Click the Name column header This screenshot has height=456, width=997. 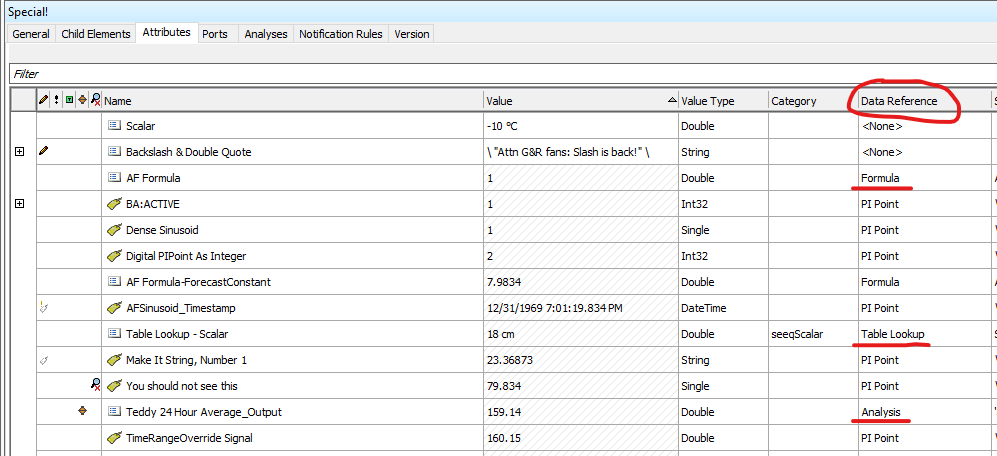[290, 101]
